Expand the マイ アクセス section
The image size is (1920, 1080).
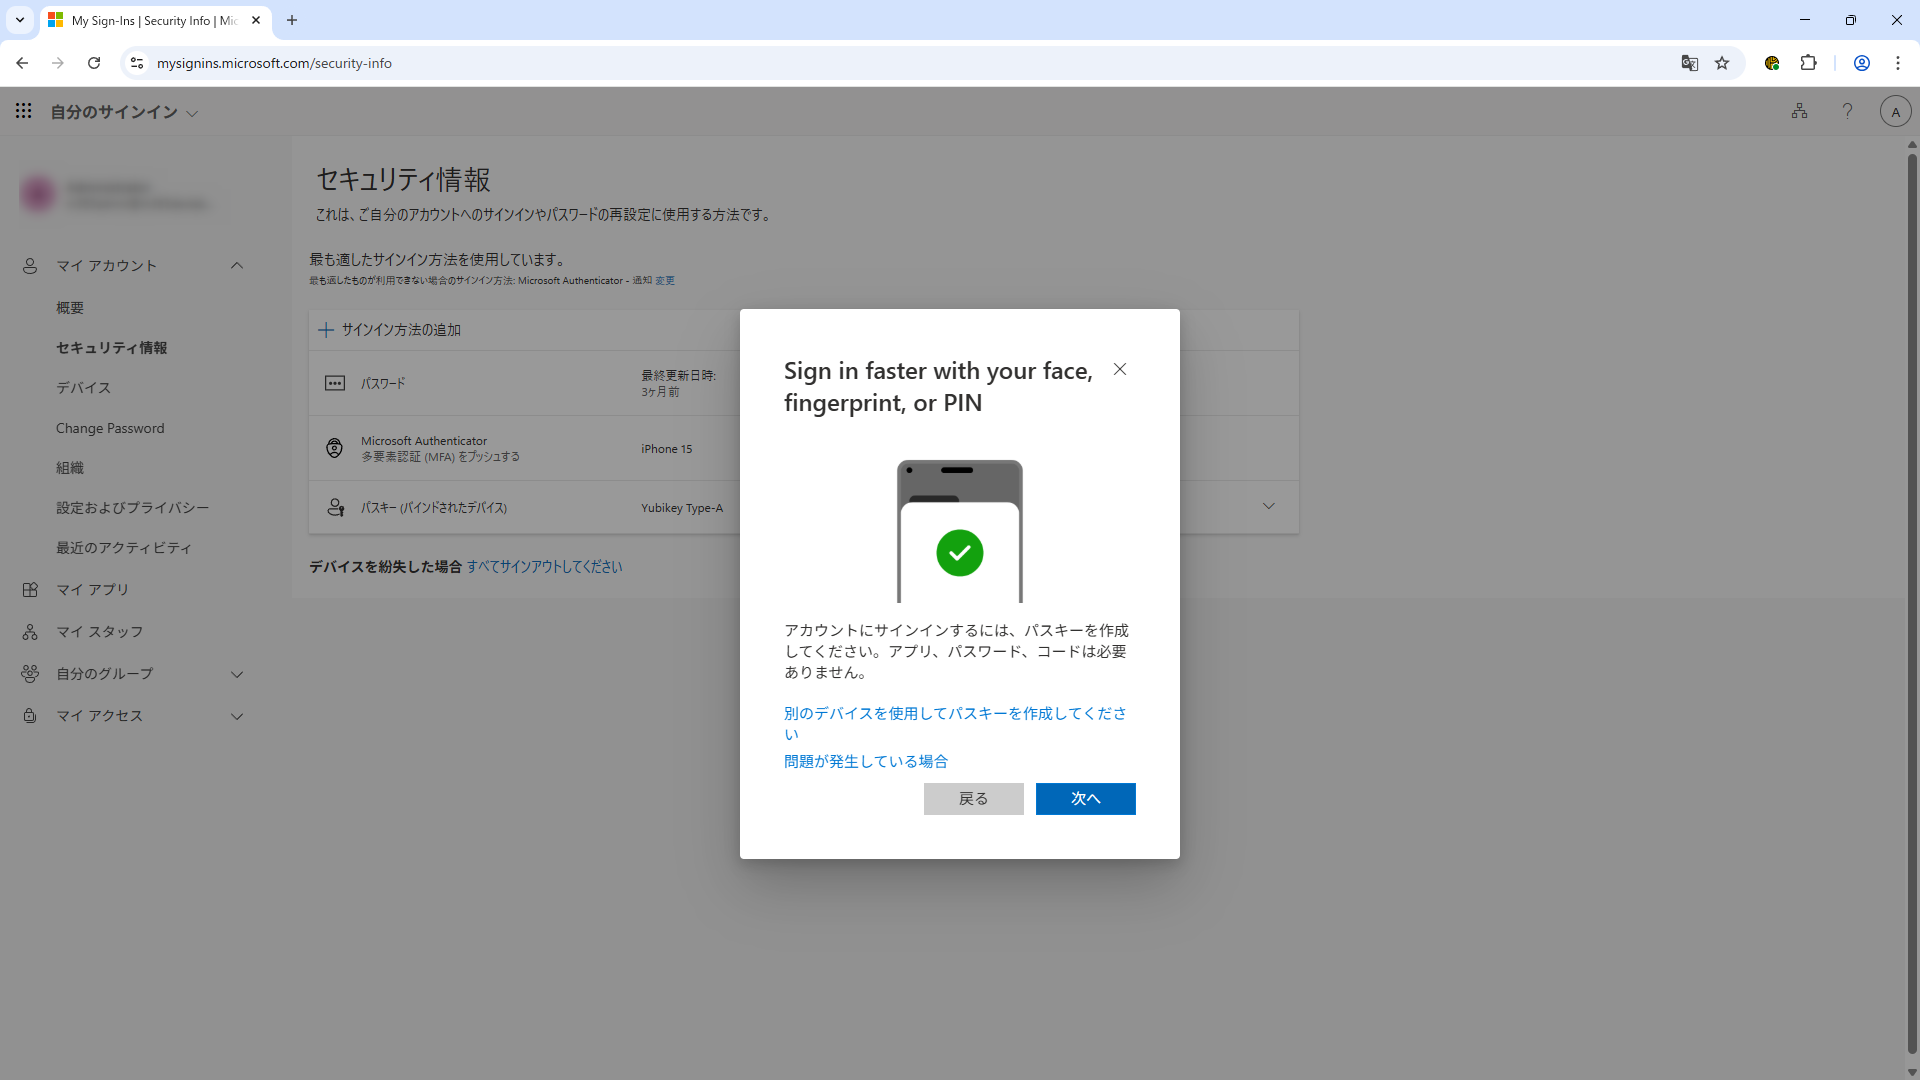(x=237, y=716)
